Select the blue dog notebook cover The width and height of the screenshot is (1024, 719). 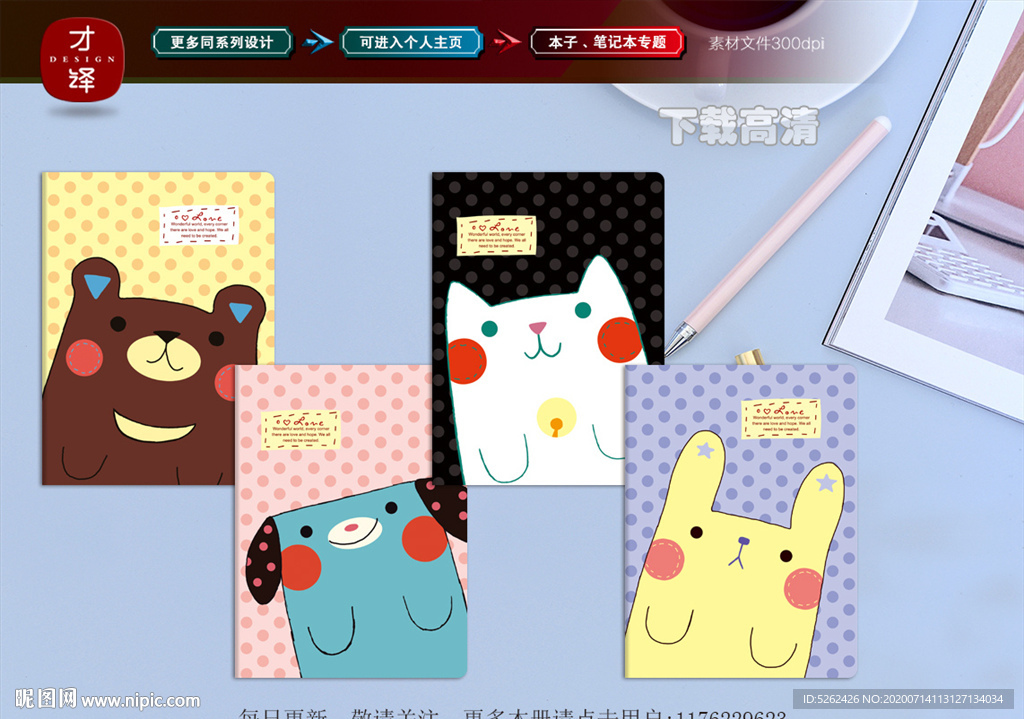coord(350,521)
